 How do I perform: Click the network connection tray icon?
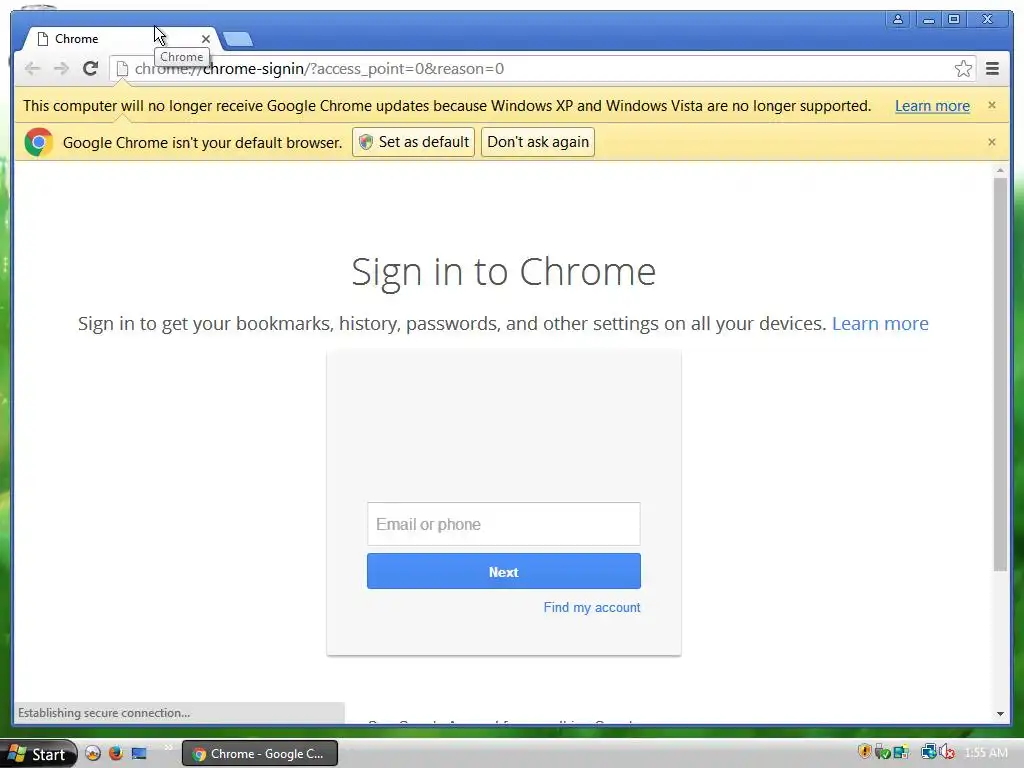click(x=928, y=752)
